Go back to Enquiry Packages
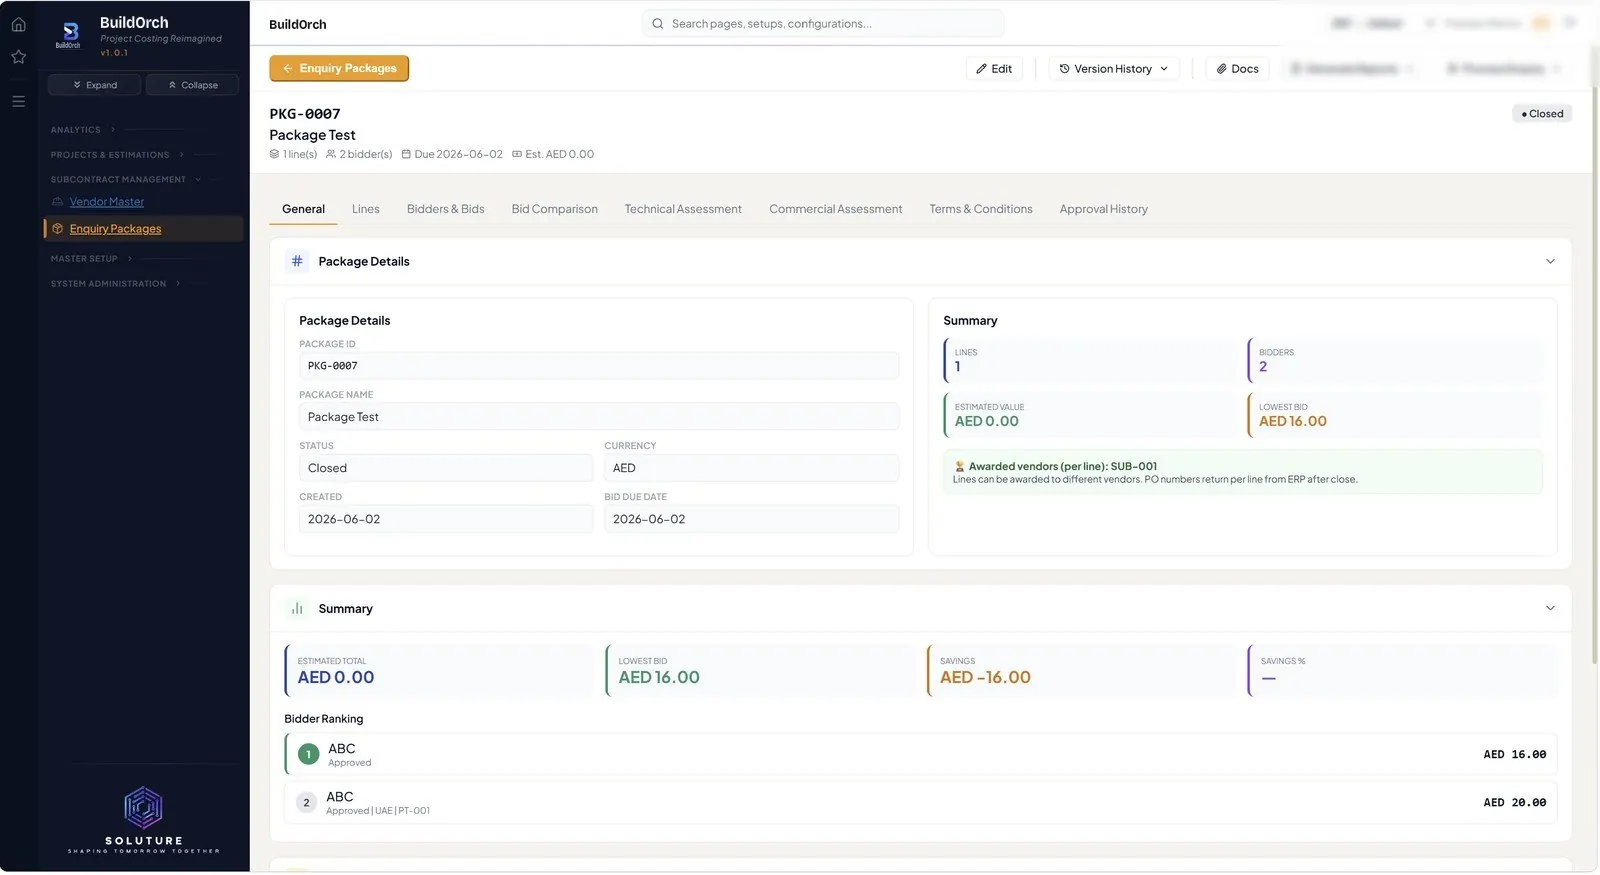 (x=339, y=68)
